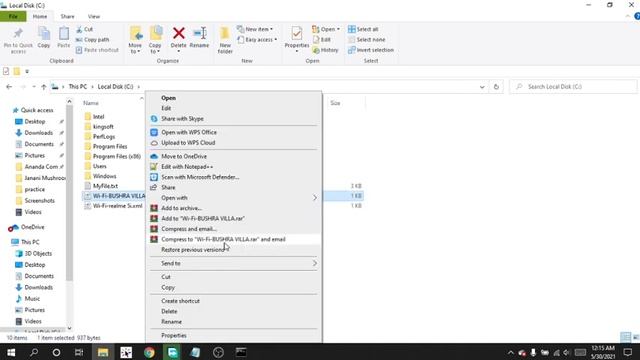Click the Search Local Disk (C:) box
The width and height of the screenshot is (640, 360).
pyautogui.click(x=573, y=87)
